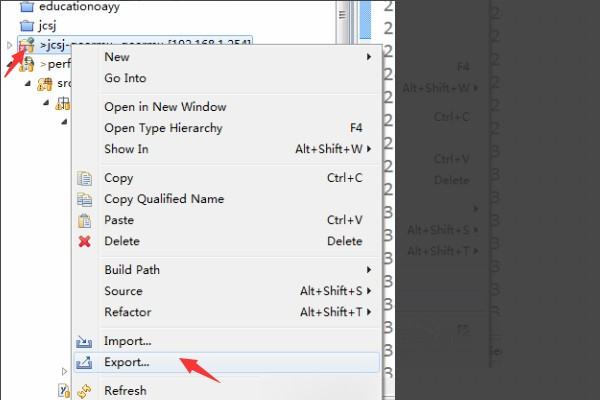
Task: Open the Refactor submenu
Action: 227,312
